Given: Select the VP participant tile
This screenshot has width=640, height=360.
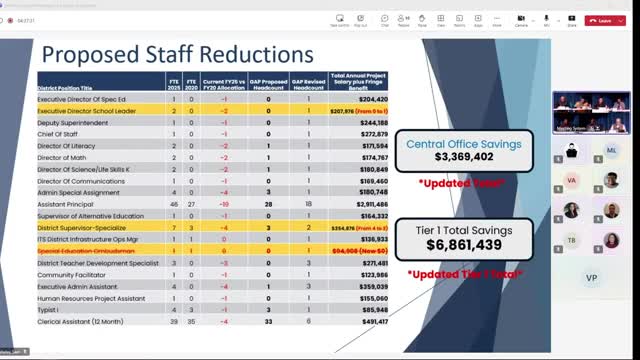Looking at the screenshot, I should [x=591, y=278].
